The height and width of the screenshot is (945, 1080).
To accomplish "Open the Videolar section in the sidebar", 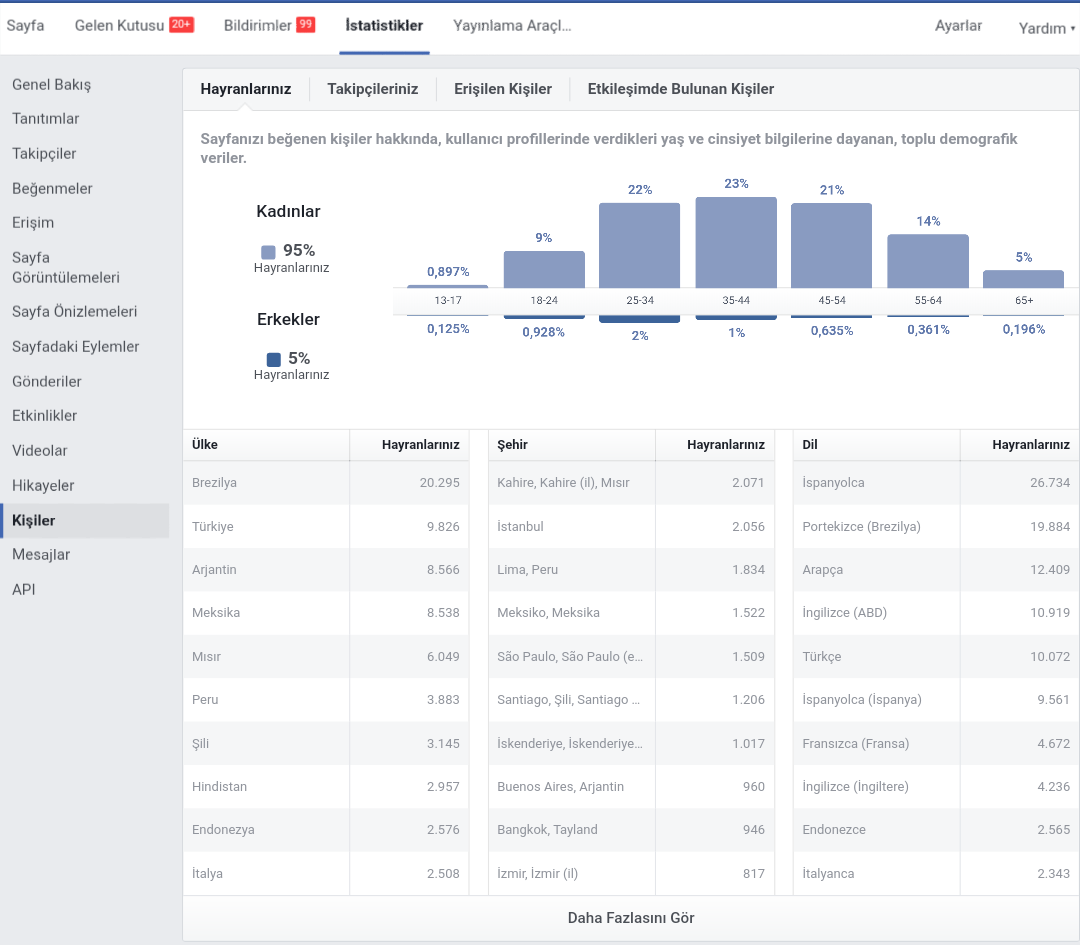I will (40, 450).
